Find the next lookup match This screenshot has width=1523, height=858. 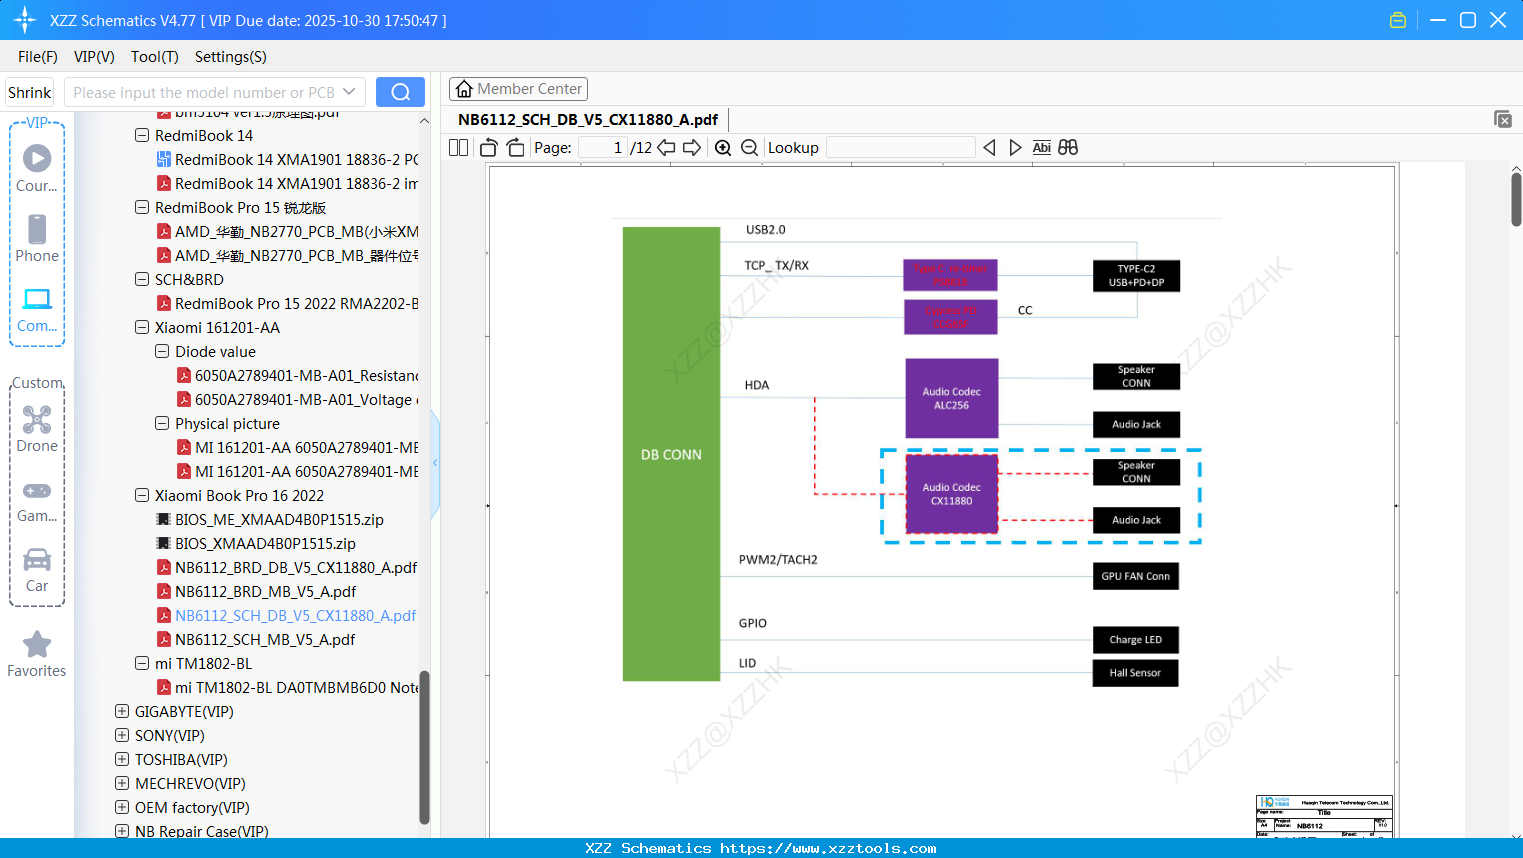click(x=1015, y=148)
